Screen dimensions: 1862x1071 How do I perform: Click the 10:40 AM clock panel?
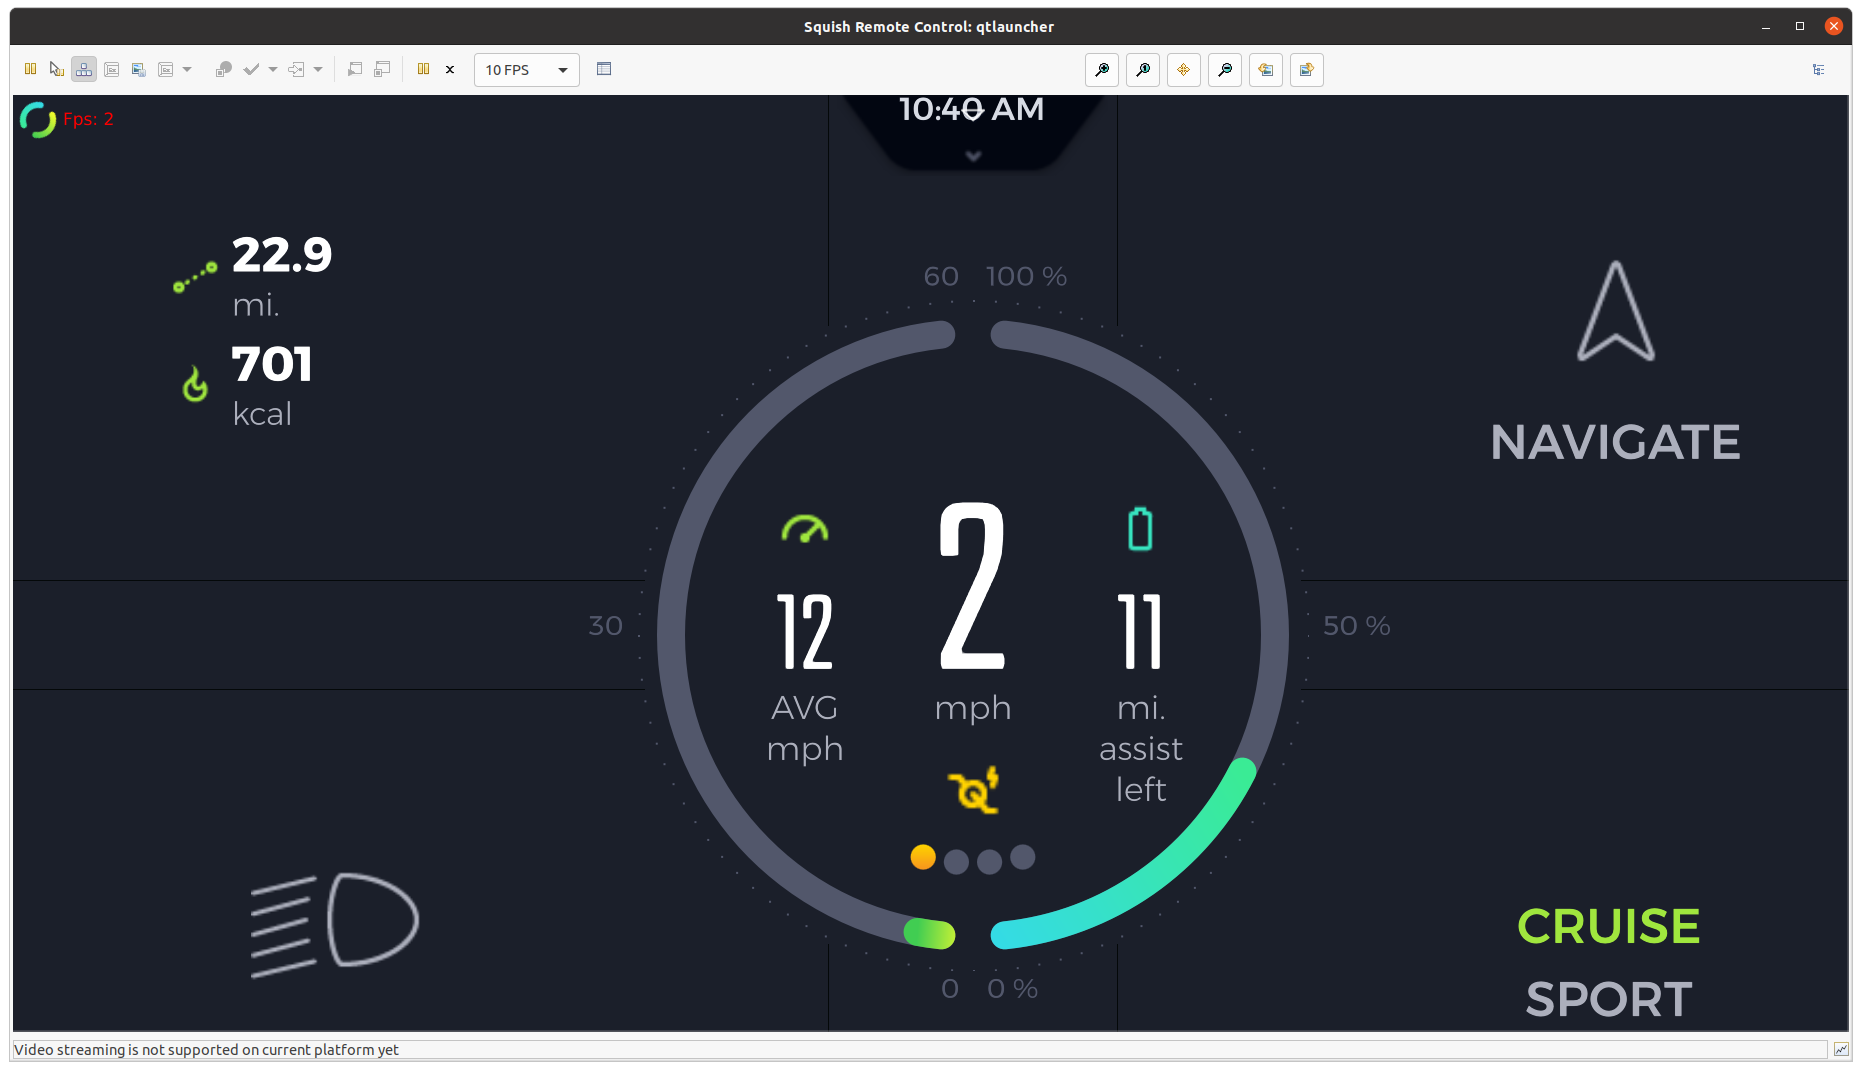point(972,130)
